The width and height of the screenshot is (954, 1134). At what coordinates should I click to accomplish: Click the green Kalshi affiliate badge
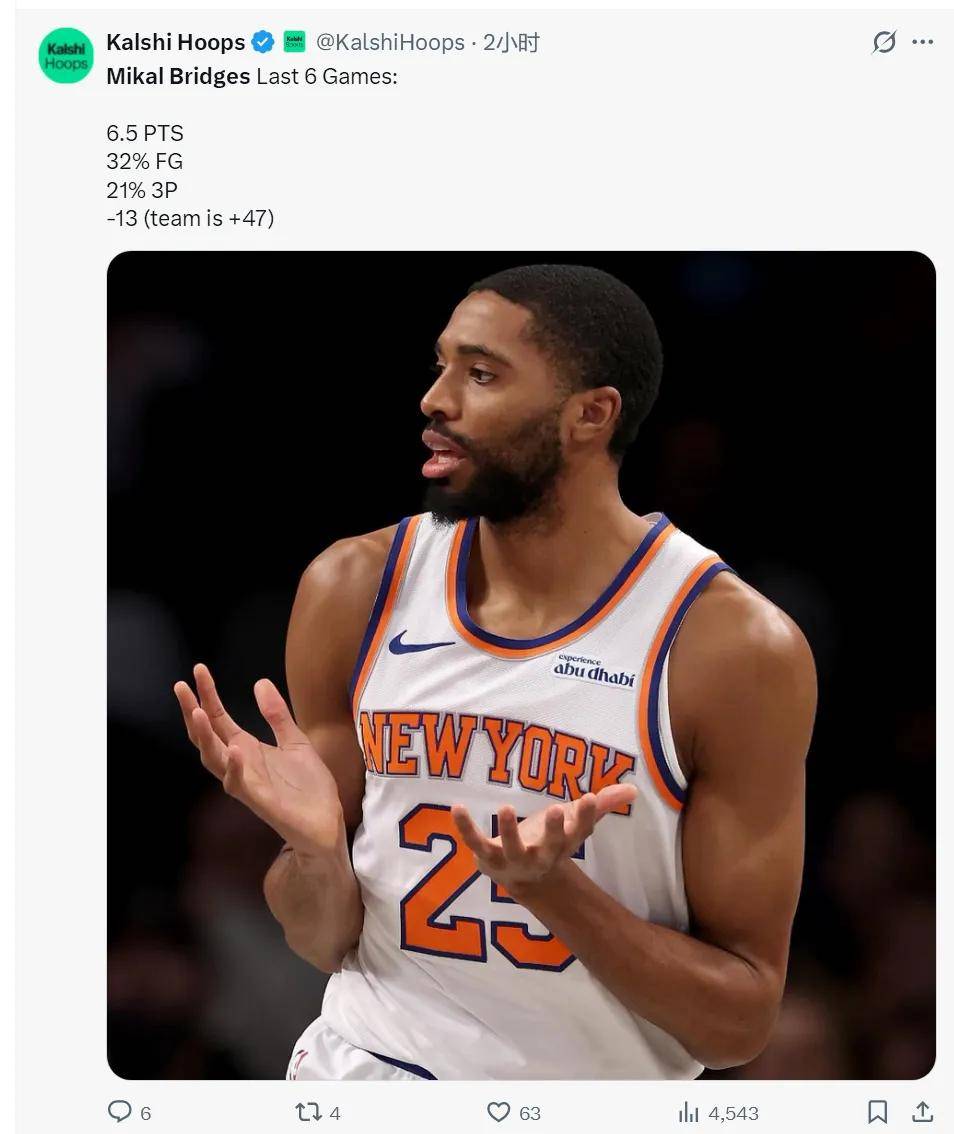click(294, 41)
